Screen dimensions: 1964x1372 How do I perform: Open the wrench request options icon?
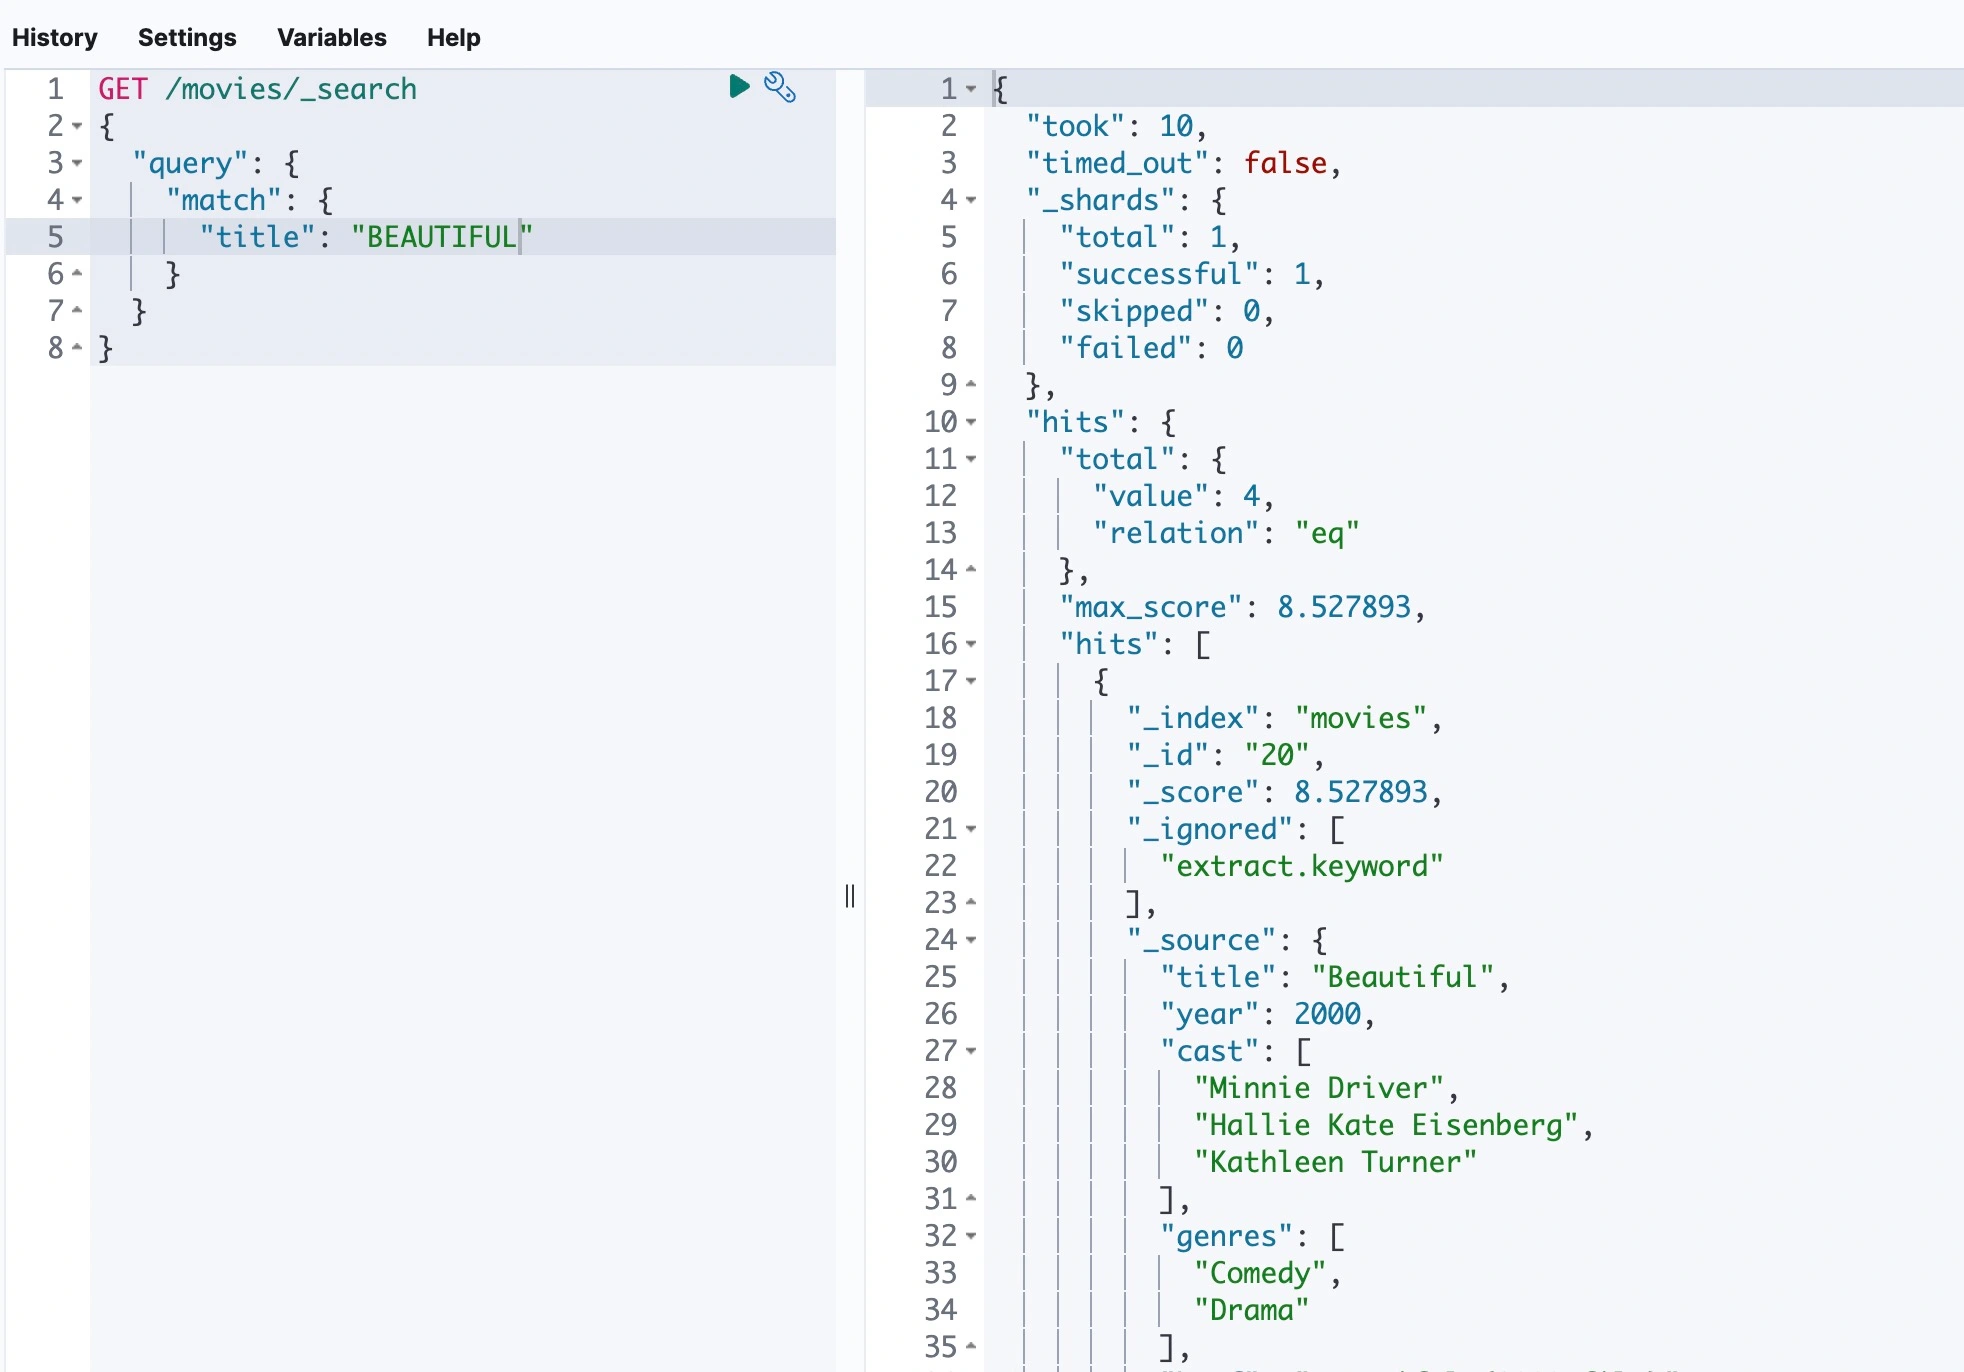click(780, 88)
